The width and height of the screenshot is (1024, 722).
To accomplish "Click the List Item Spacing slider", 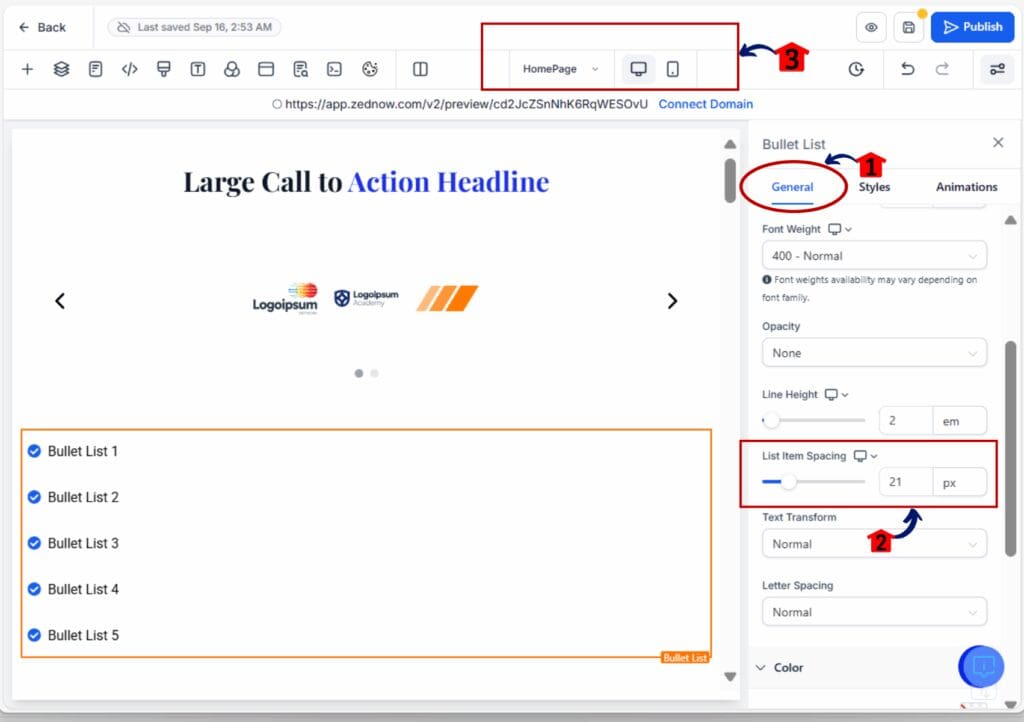I will [813, 482].
